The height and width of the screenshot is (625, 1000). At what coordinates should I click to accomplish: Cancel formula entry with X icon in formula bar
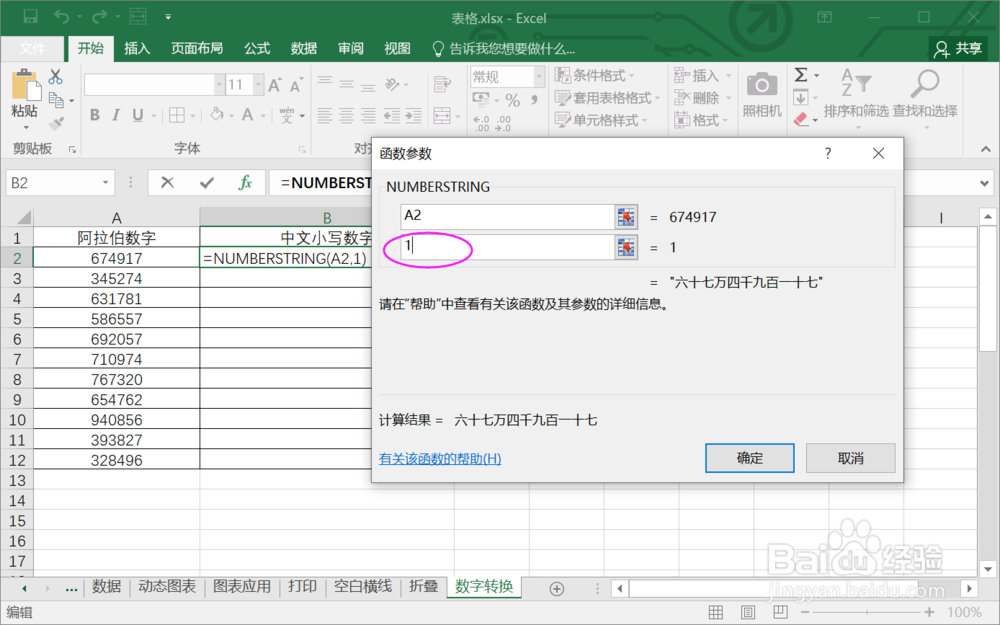click(x=168, y=183)
